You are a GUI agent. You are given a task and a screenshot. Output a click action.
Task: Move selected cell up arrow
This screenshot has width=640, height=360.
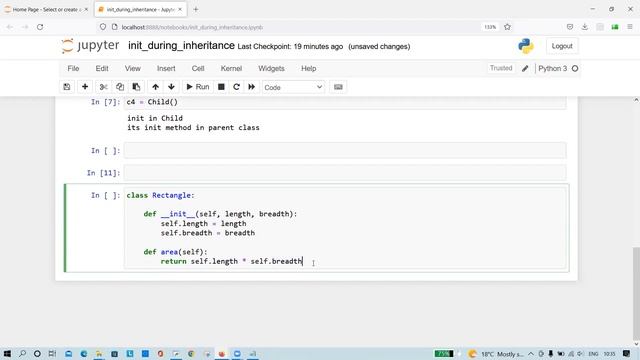155,87
